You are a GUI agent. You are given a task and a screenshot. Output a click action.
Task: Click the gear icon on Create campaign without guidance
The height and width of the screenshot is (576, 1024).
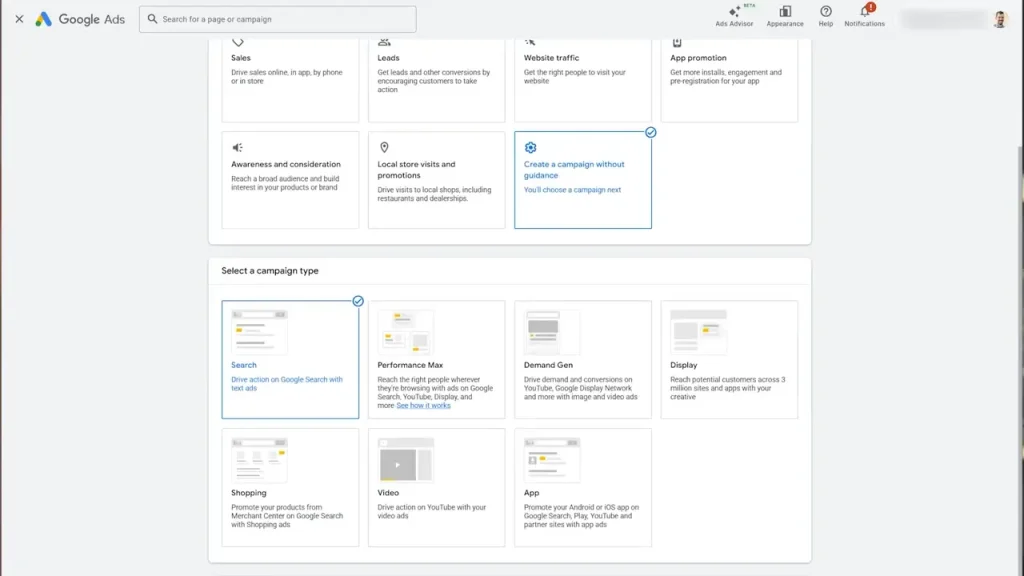click(530, 146)
